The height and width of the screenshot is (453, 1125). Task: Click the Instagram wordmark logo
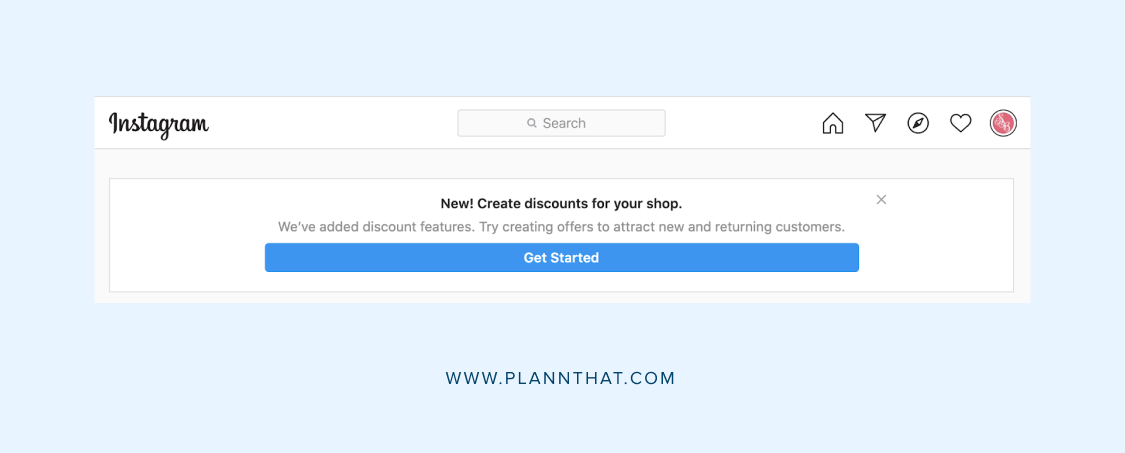point(159,125)
